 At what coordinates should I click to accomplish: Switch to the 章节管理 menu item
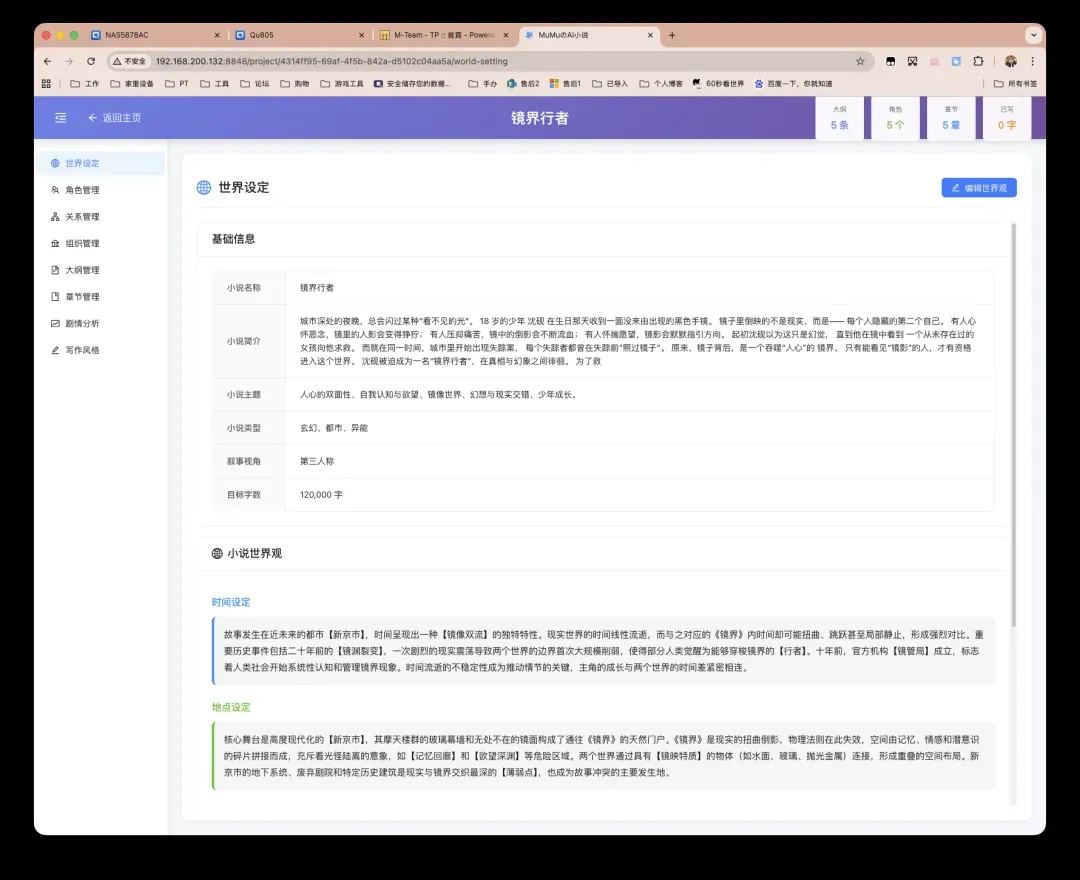[x=82, y=297]
